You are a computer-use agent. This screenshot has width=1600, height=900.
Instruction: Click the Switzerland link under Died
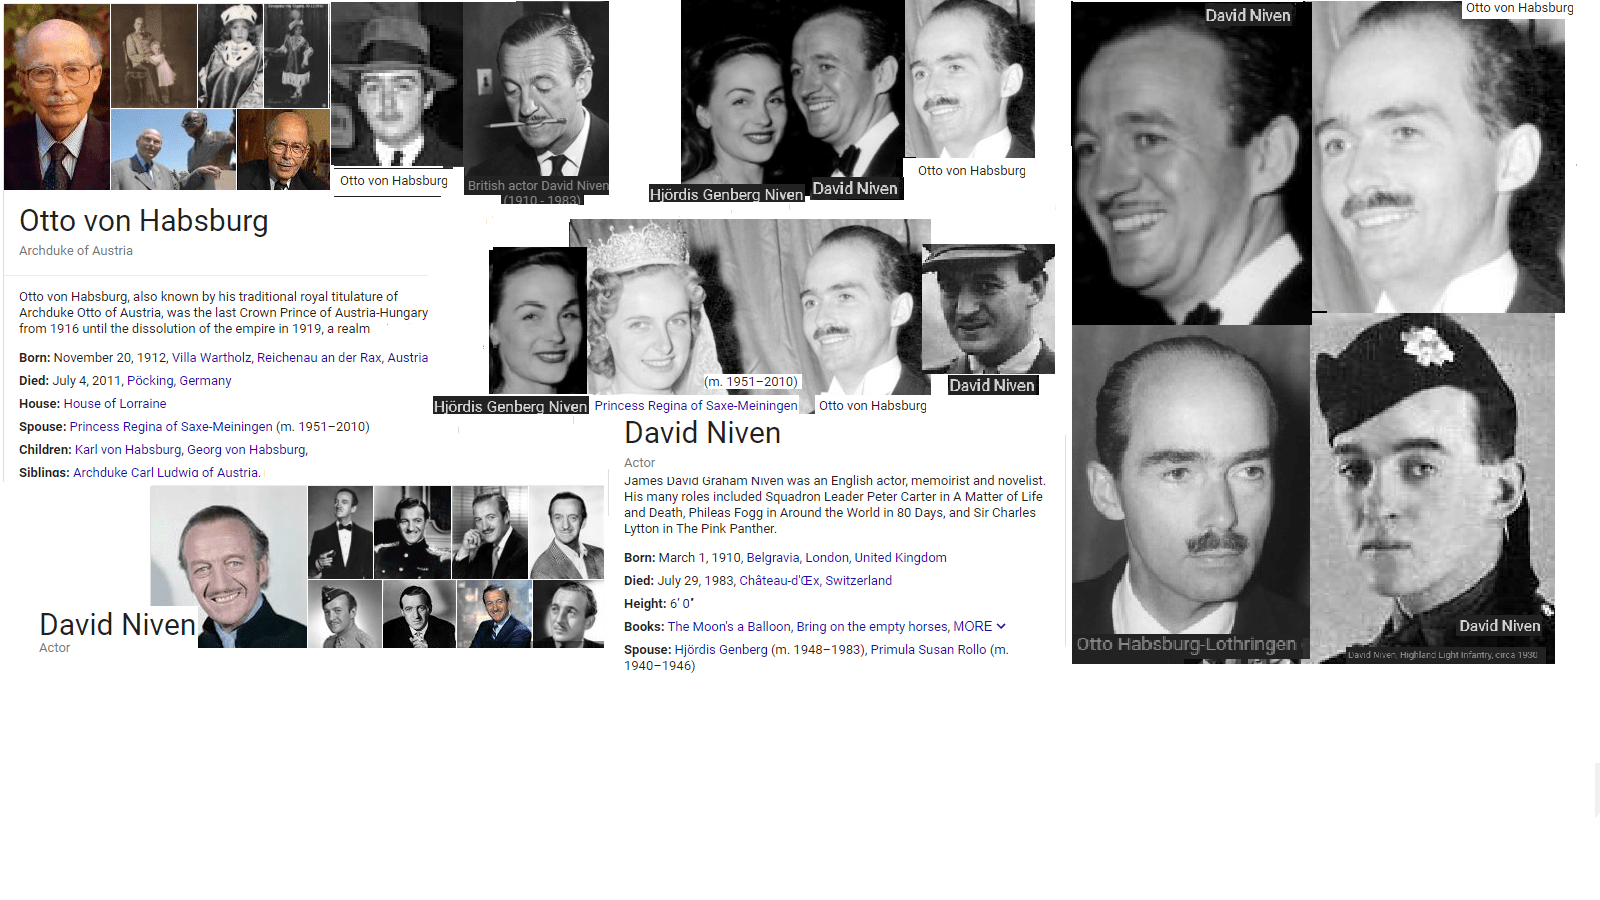pos(858,581)
